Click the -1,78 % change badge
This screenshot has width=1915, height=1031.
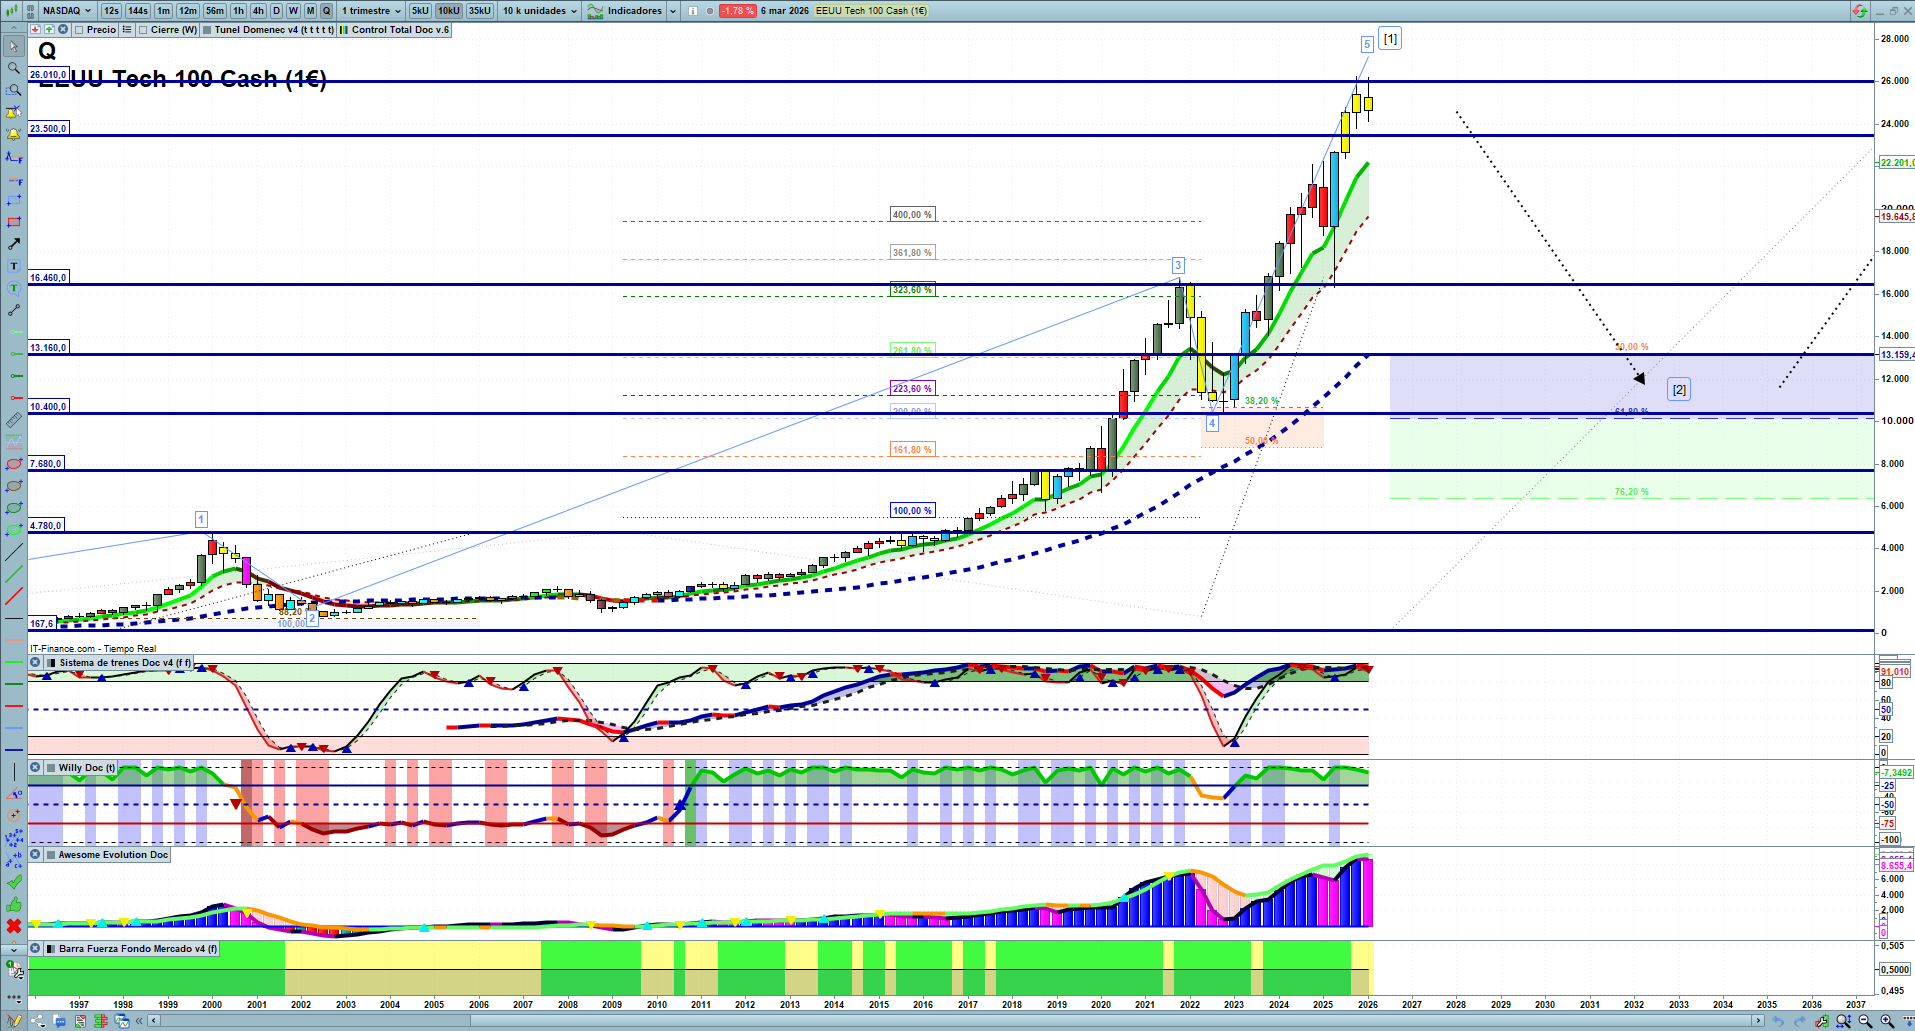coord(738,11)
